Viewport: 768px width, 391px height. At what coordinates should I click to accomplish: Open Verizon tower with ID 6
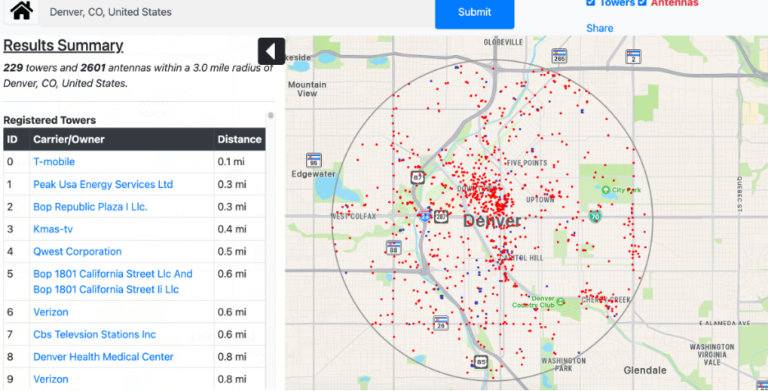pos(50,312)
